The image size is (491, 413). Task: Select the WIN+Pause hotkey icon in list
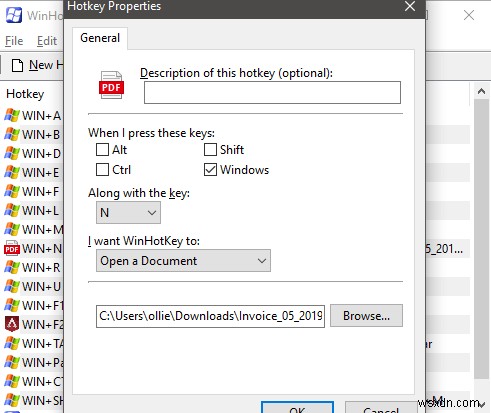pos(12,362)
